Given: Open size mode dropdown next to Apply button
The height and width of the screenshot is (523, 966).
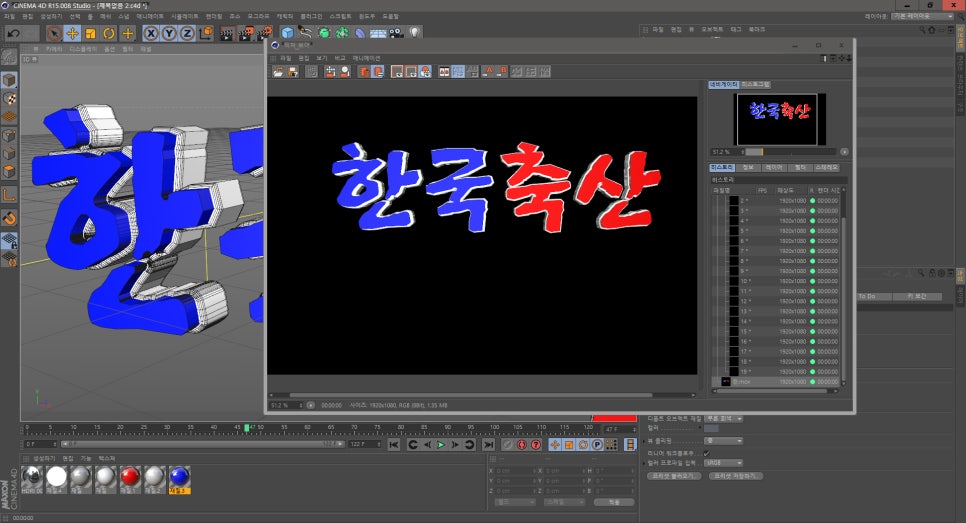Looking at the screenshot, I should pyautogui.click(x=564, y=502).
